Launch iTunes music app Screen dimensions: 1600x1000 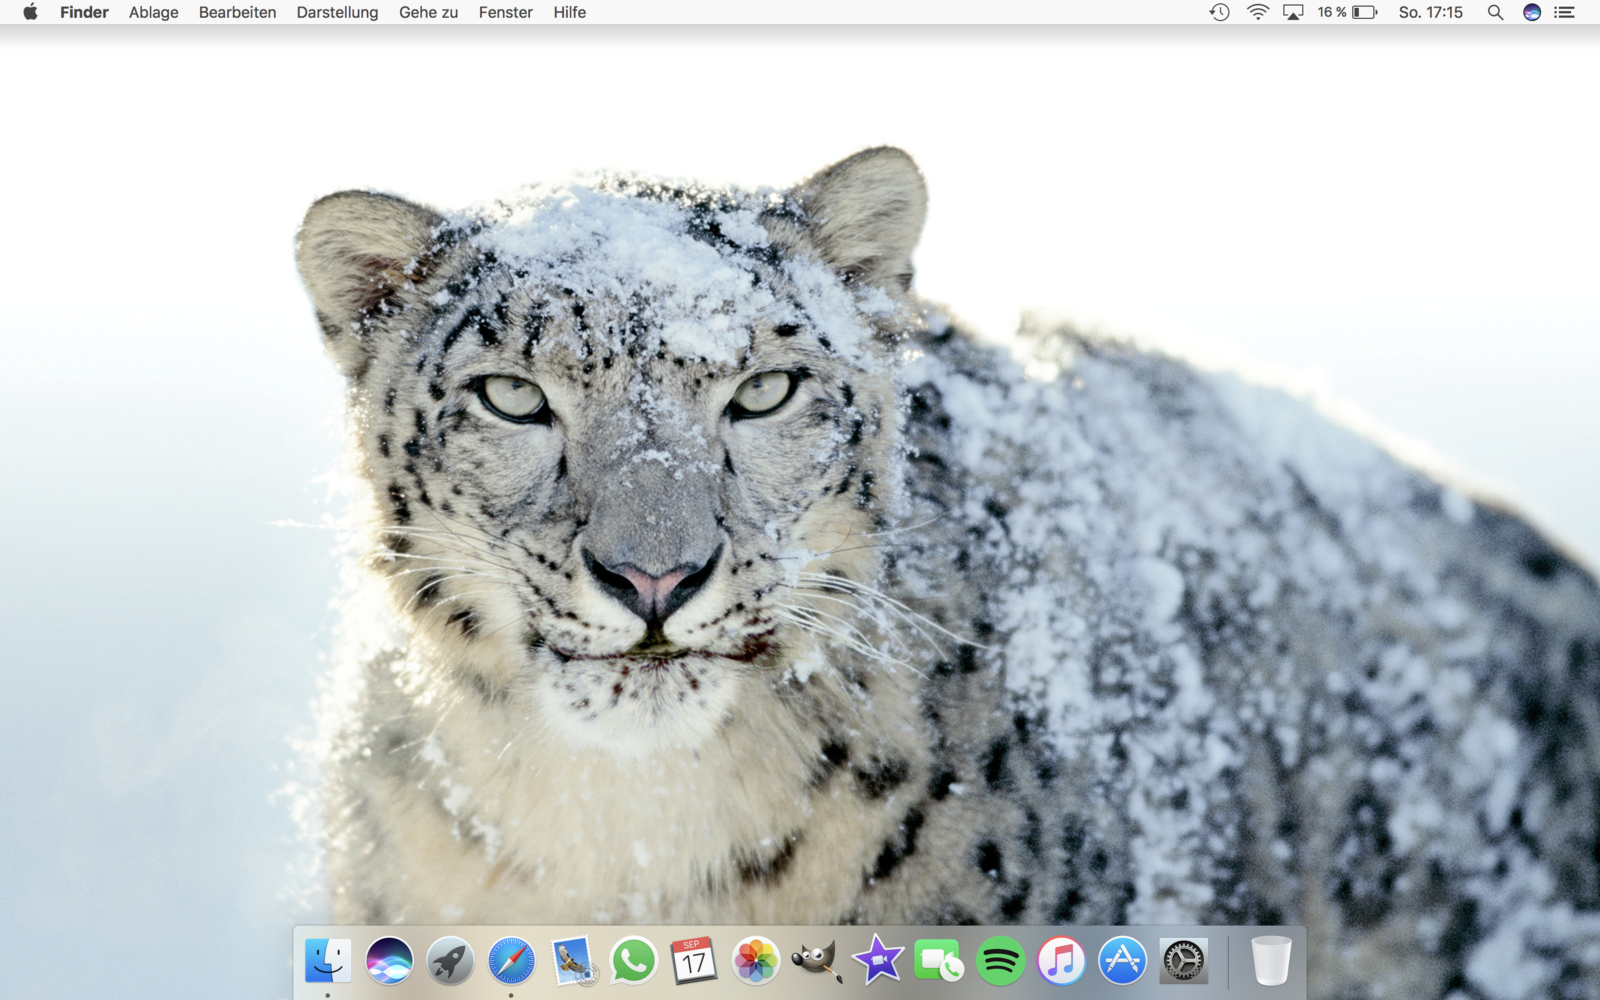tap(1061, 961)
